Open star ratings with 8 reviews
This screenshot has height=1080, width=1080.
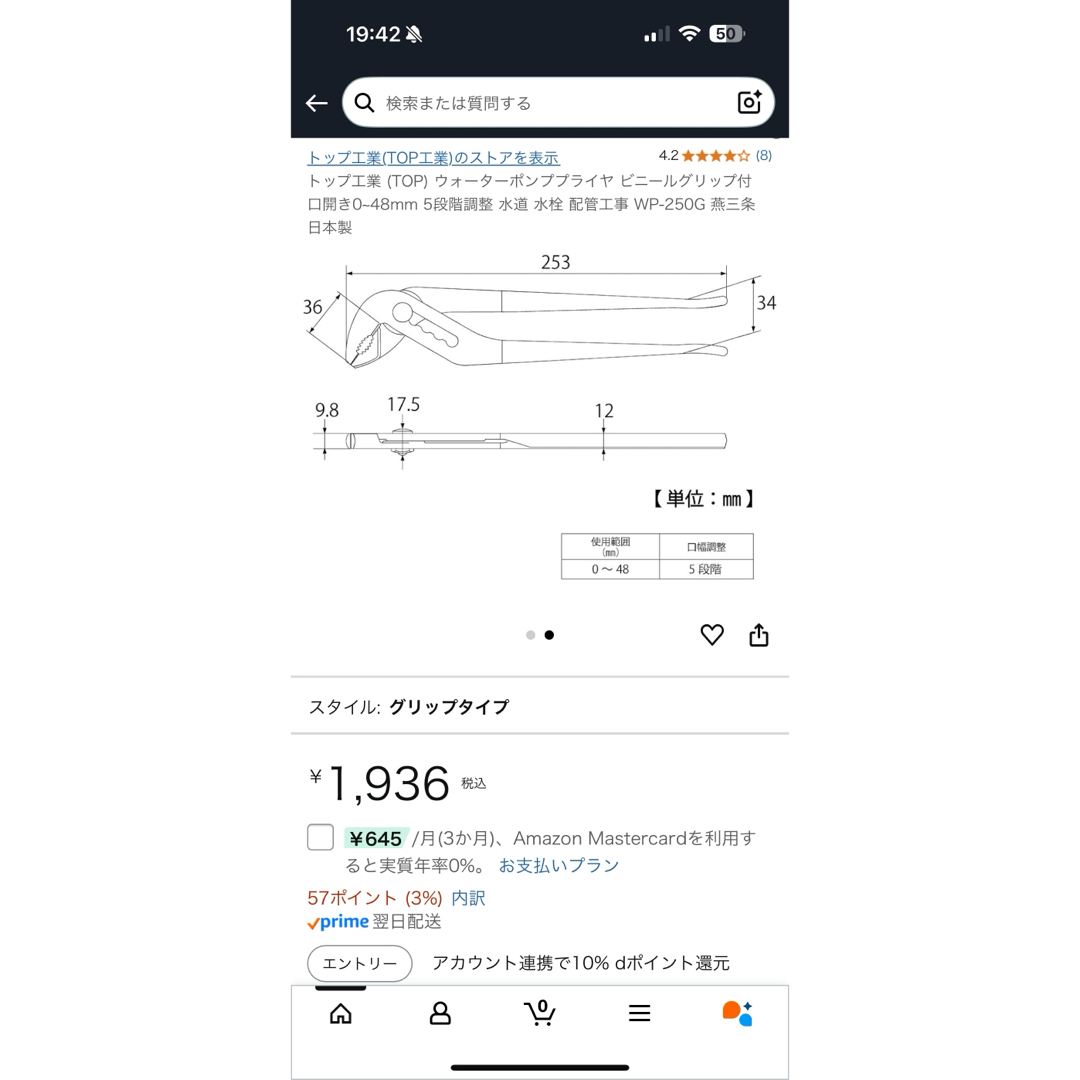(x=715, y=156)
